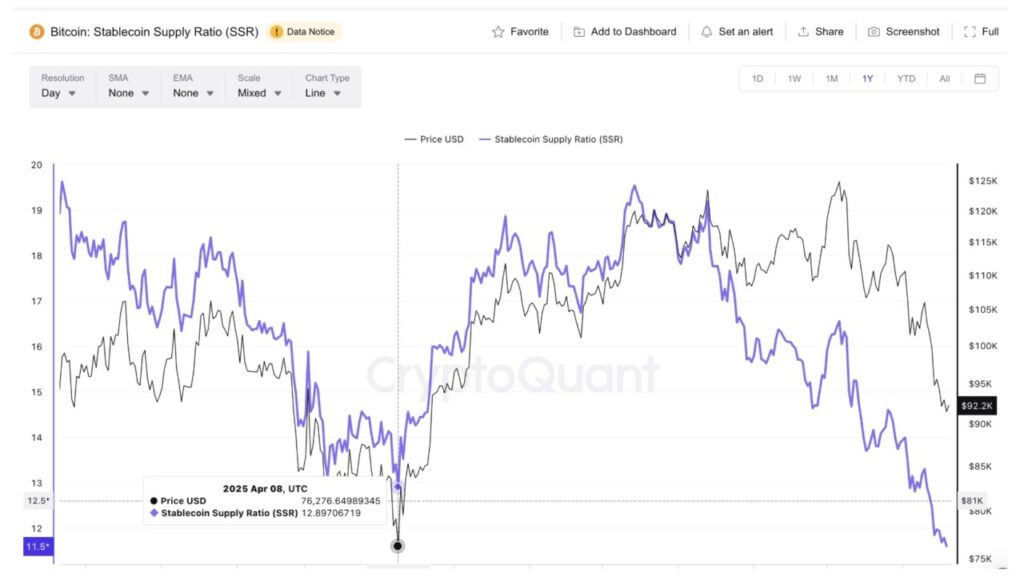The height and width of the screenshot is (585, 1024).
Task: Toggle Stablecoin Supply Ratio legend series
Action: 551,140
